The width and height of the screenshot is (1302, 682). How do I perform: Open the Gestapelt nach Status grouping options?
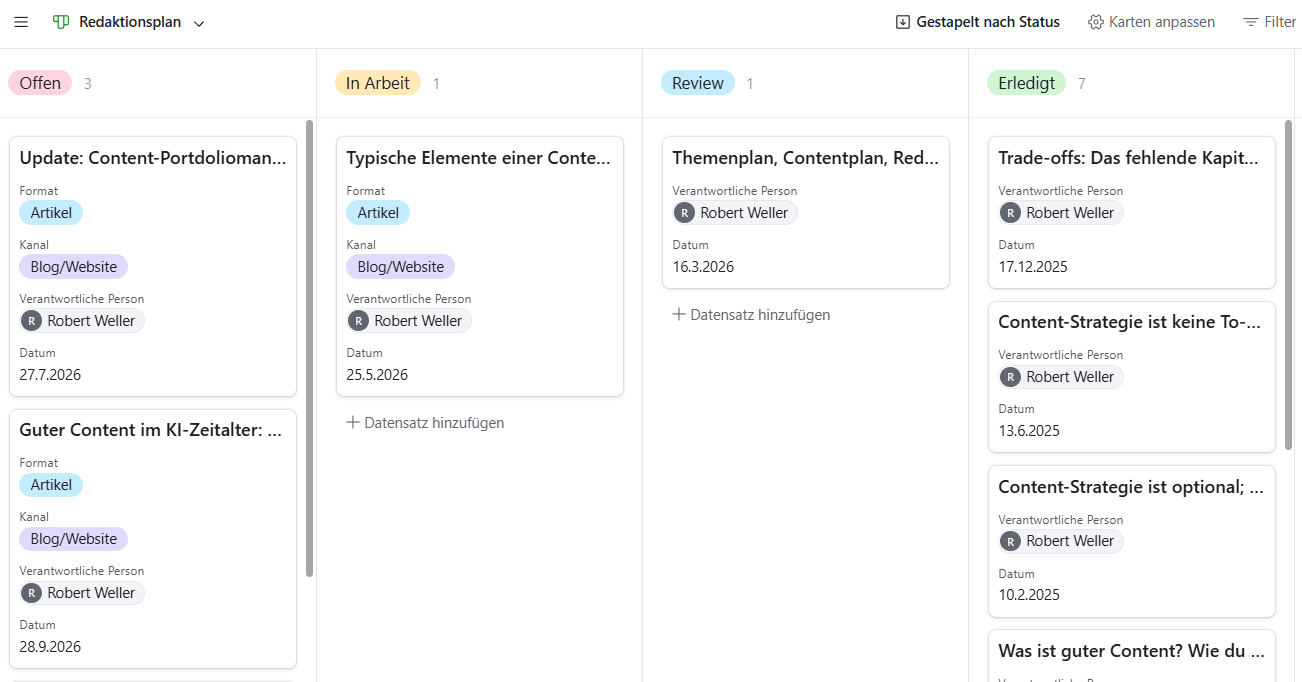(x=977, y=21)
